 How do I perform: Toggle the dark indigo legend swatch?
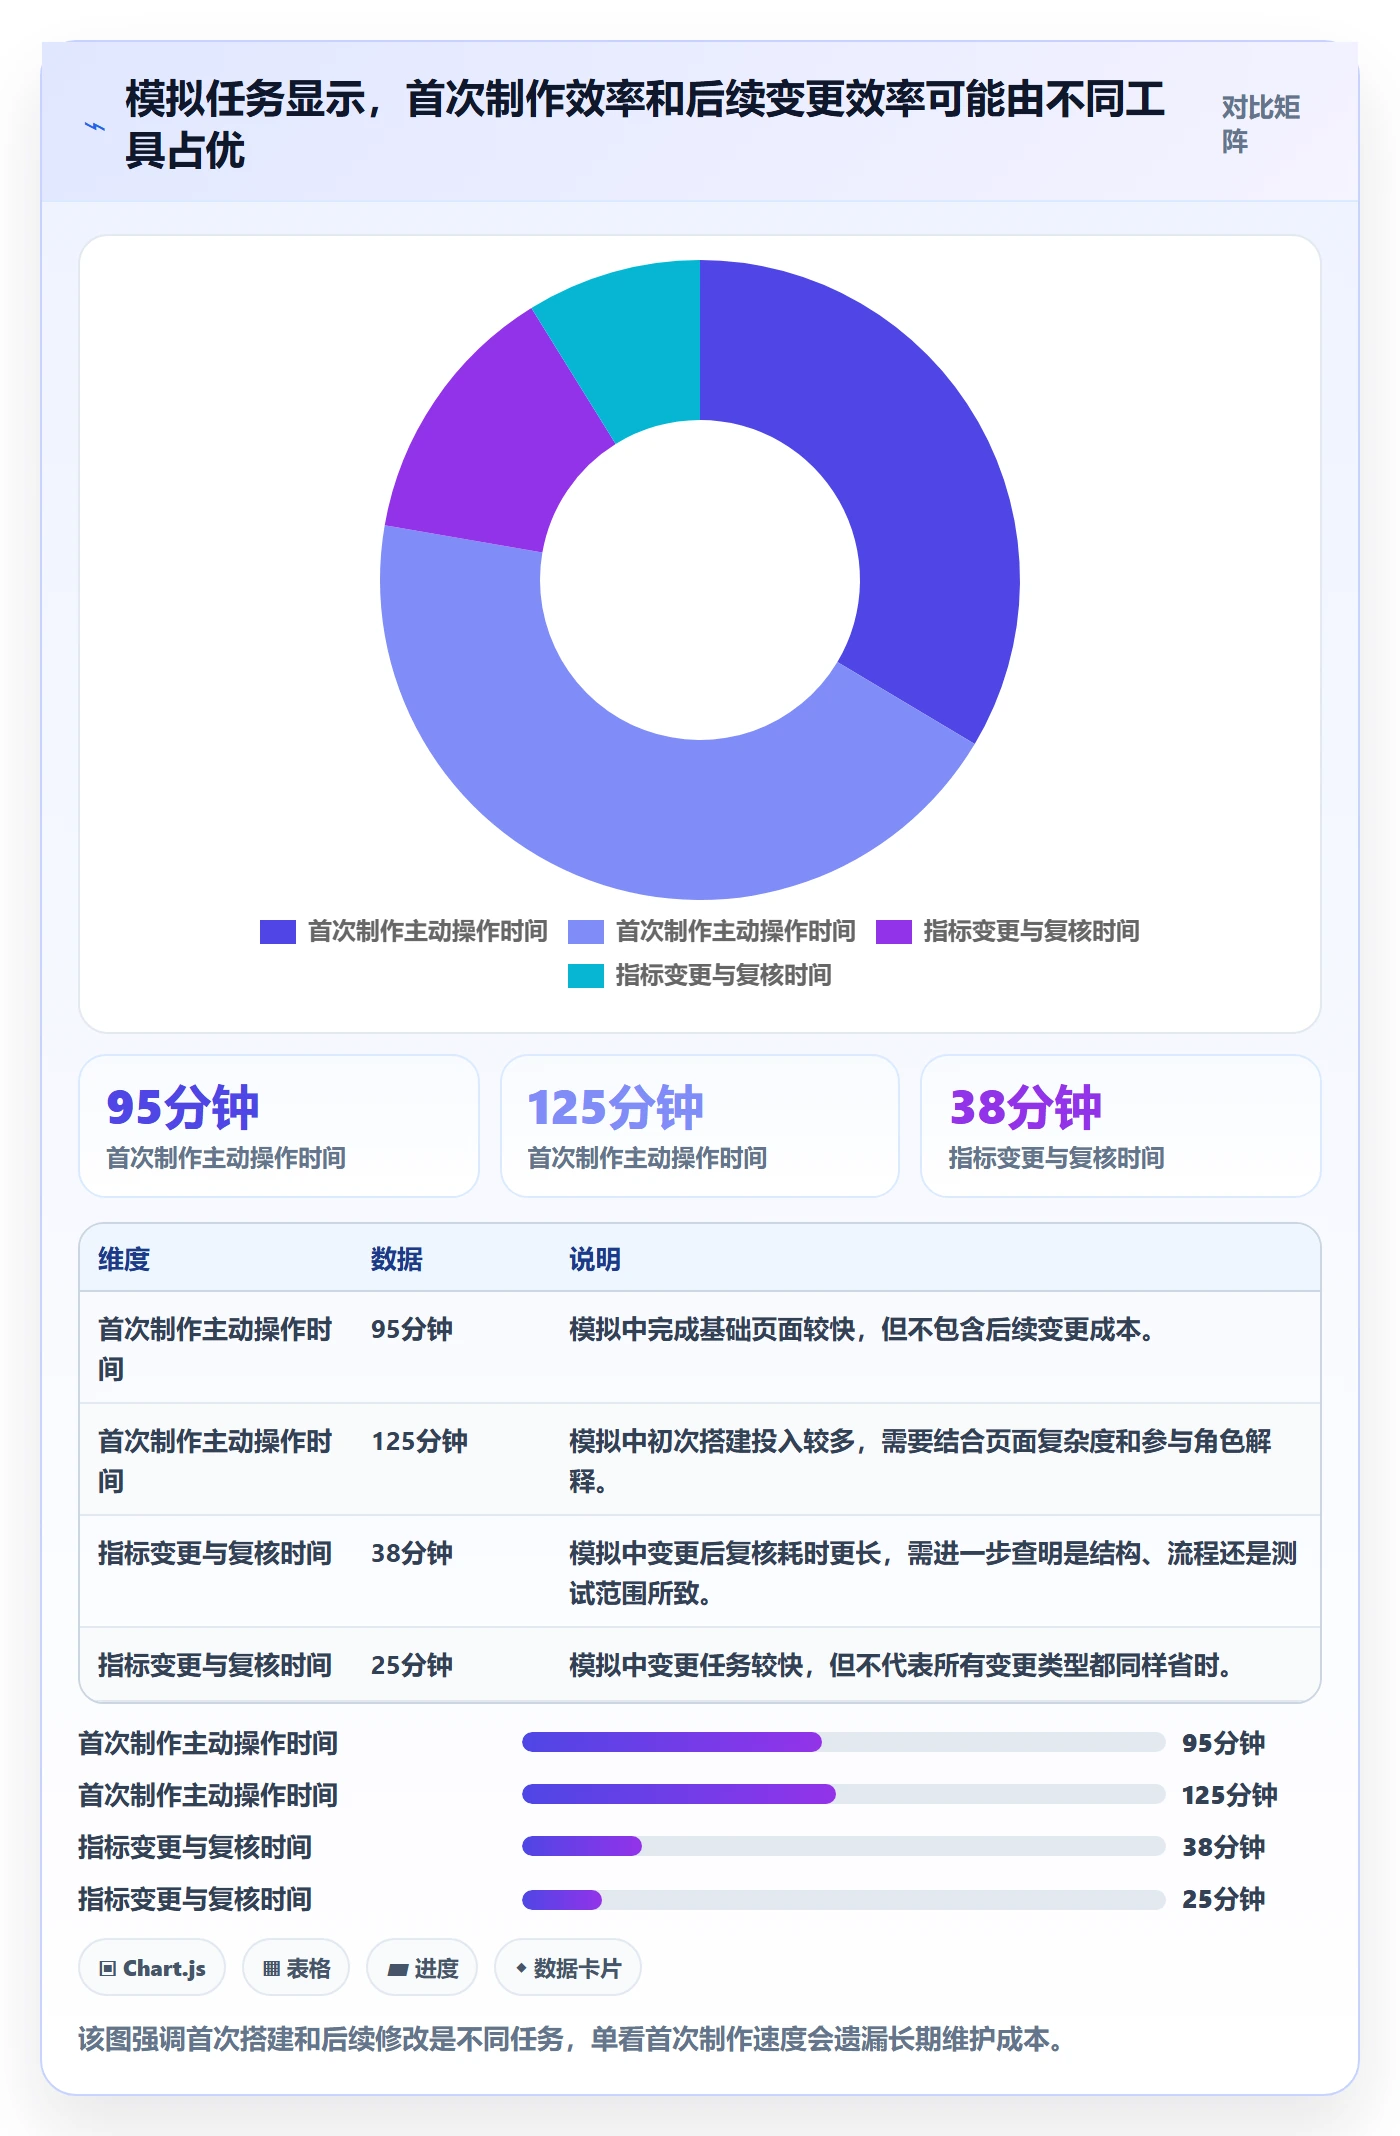click(x=278, y=932)
